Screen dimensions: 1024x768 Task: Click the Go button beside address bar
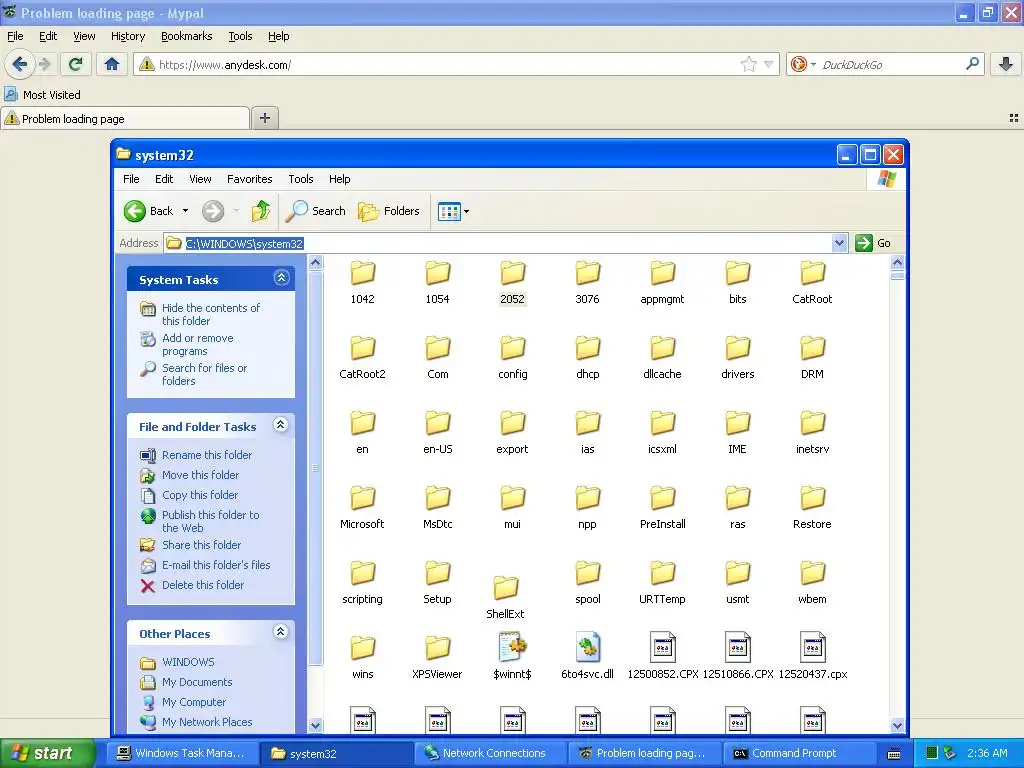873,243
